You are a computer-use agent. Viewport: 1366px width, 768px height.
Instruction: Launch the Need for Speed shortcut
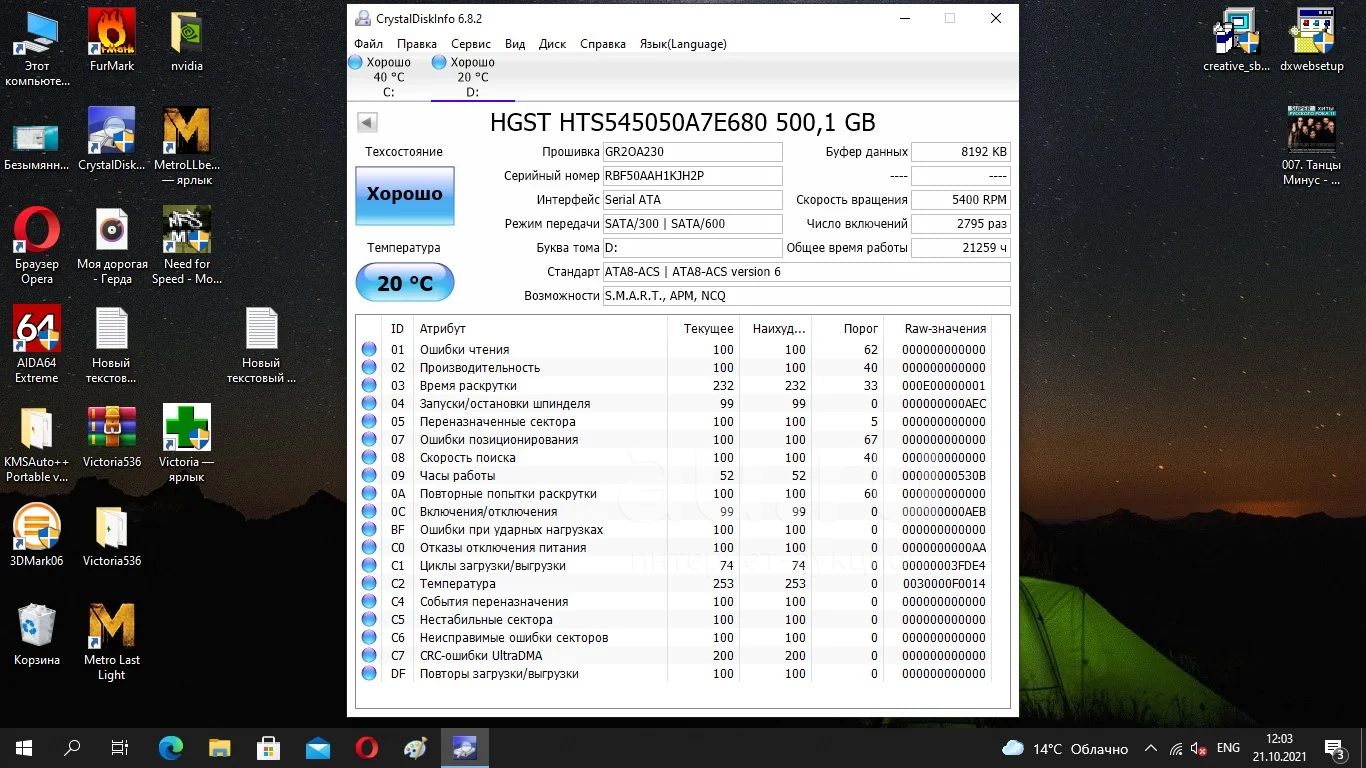(187, 246)
